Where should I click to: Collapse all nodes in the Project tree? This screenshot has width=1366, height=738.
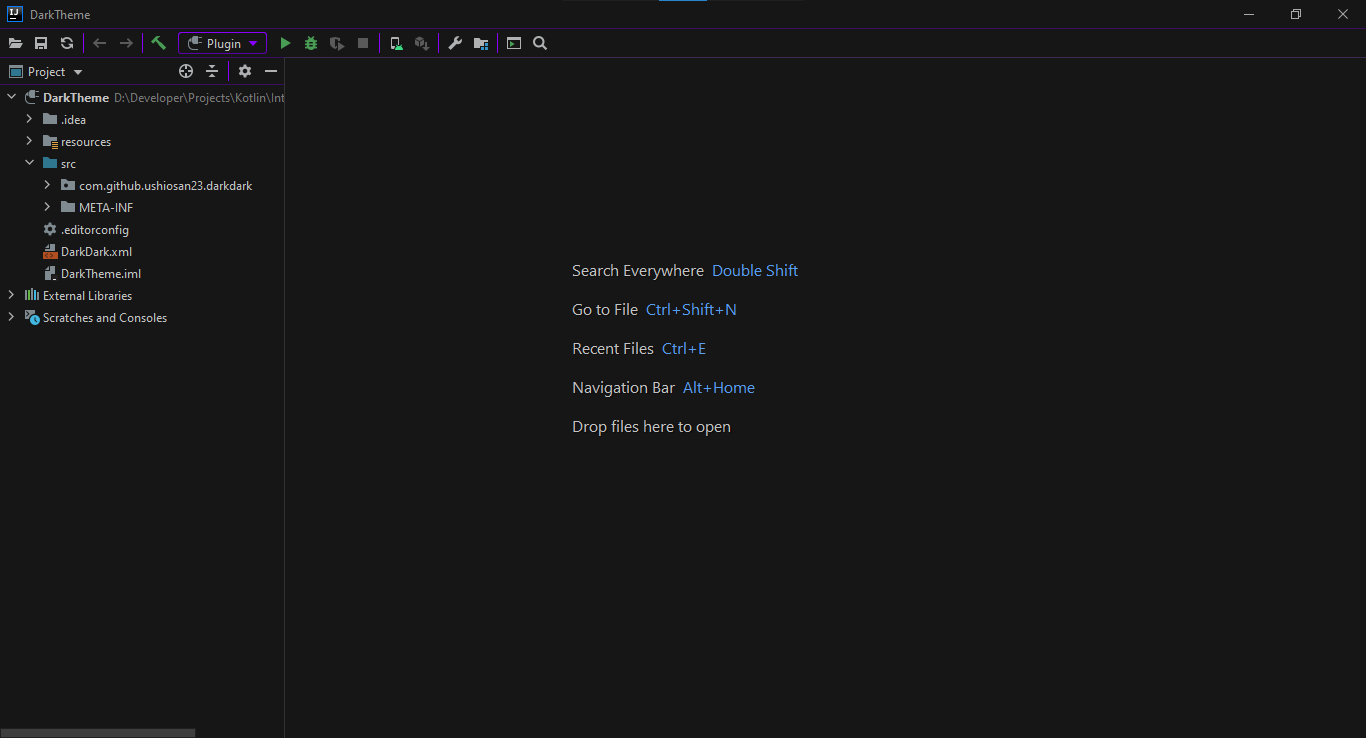coord(212,71)
